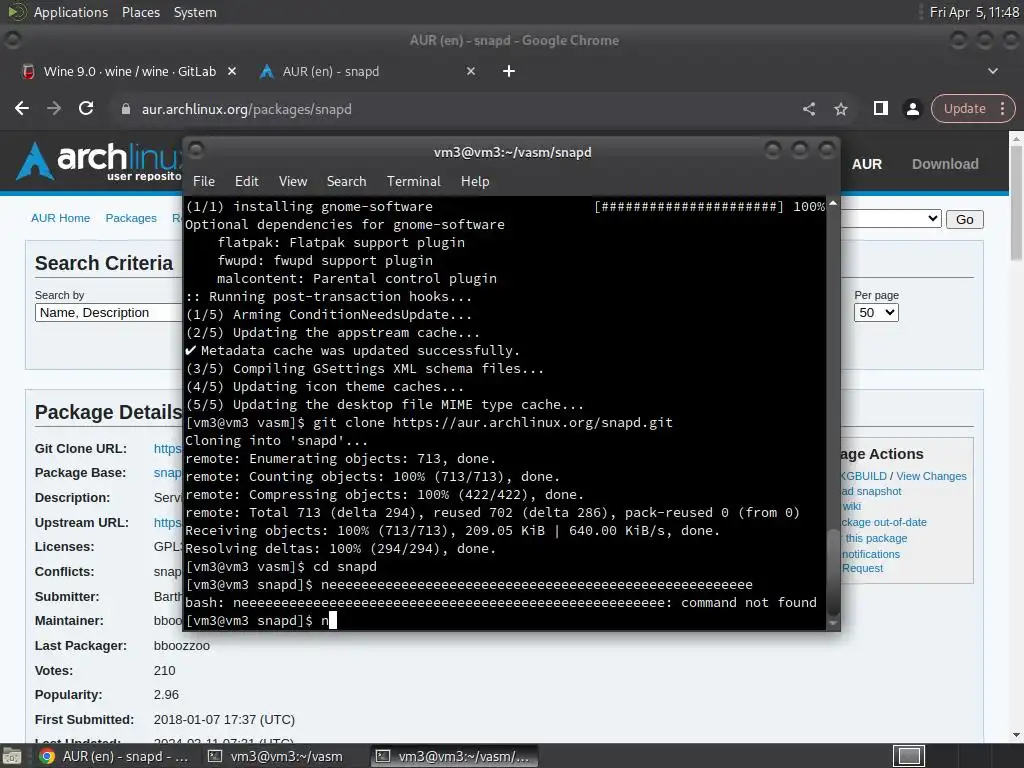The width and height of the screenshot is (1024, 768).
Task: Click workspace switcher in bottom panel
Action: point(908,756)
